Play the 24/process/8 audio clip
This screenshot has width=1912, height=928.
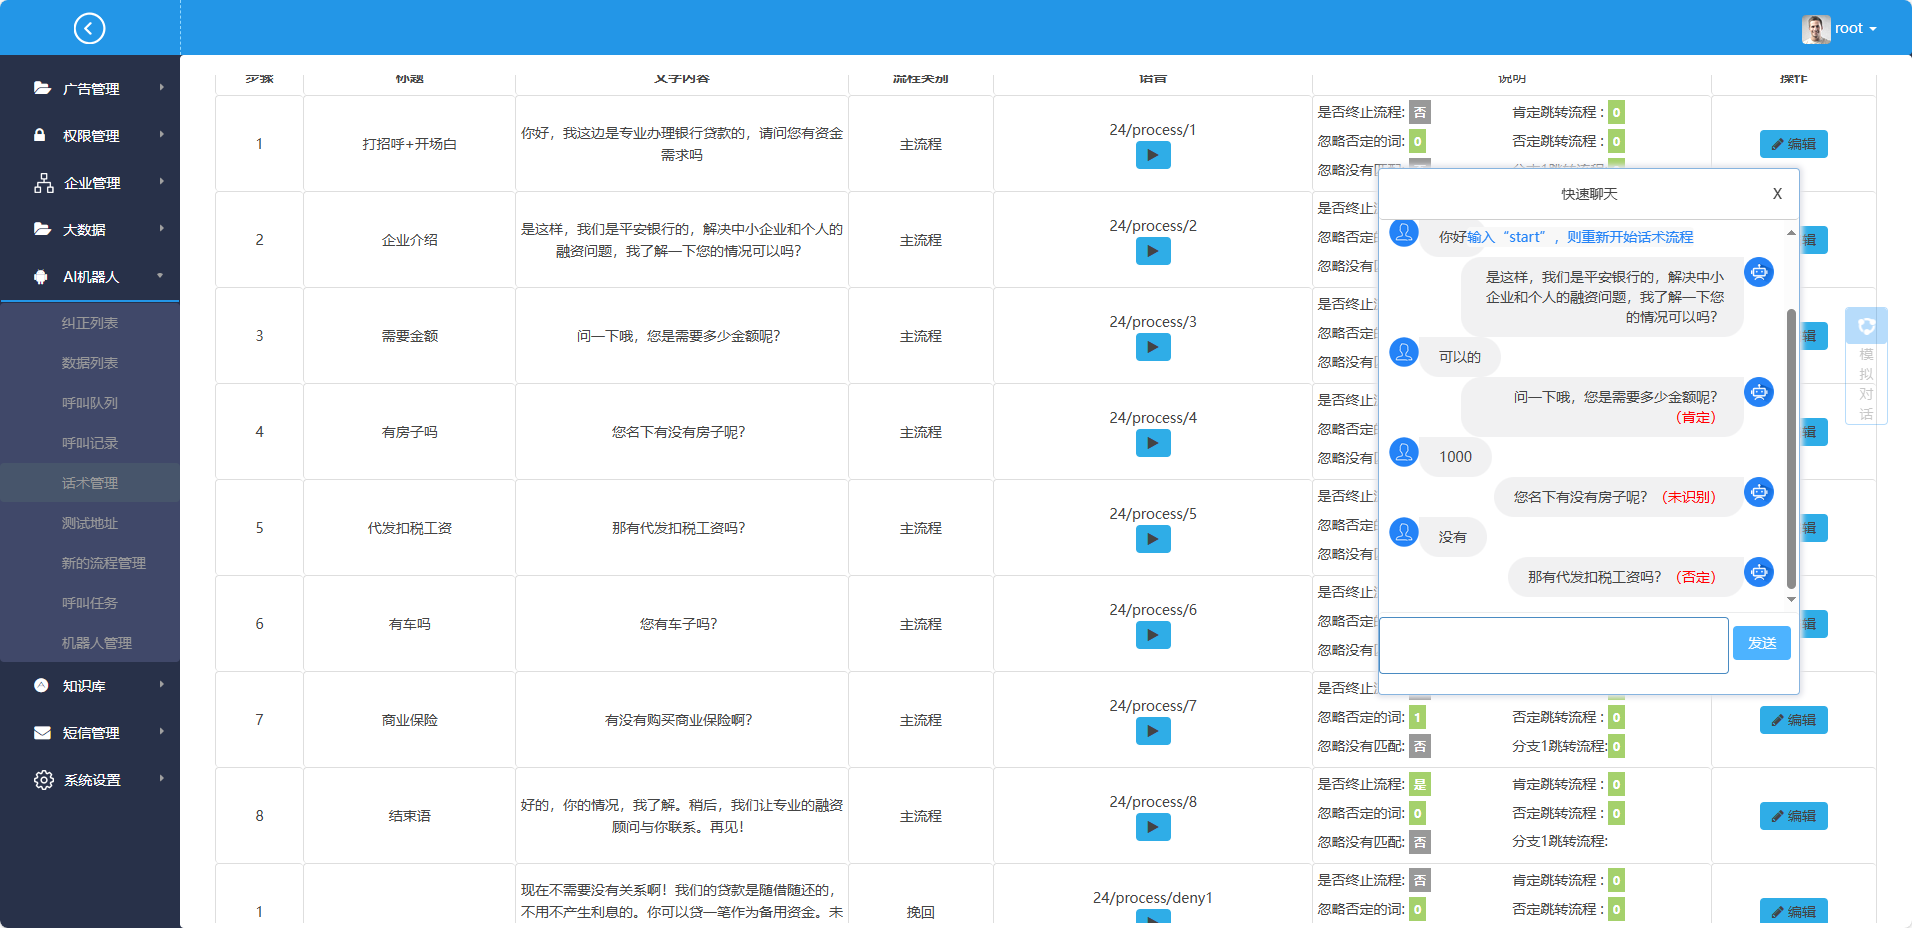[x=1152, y=828]
